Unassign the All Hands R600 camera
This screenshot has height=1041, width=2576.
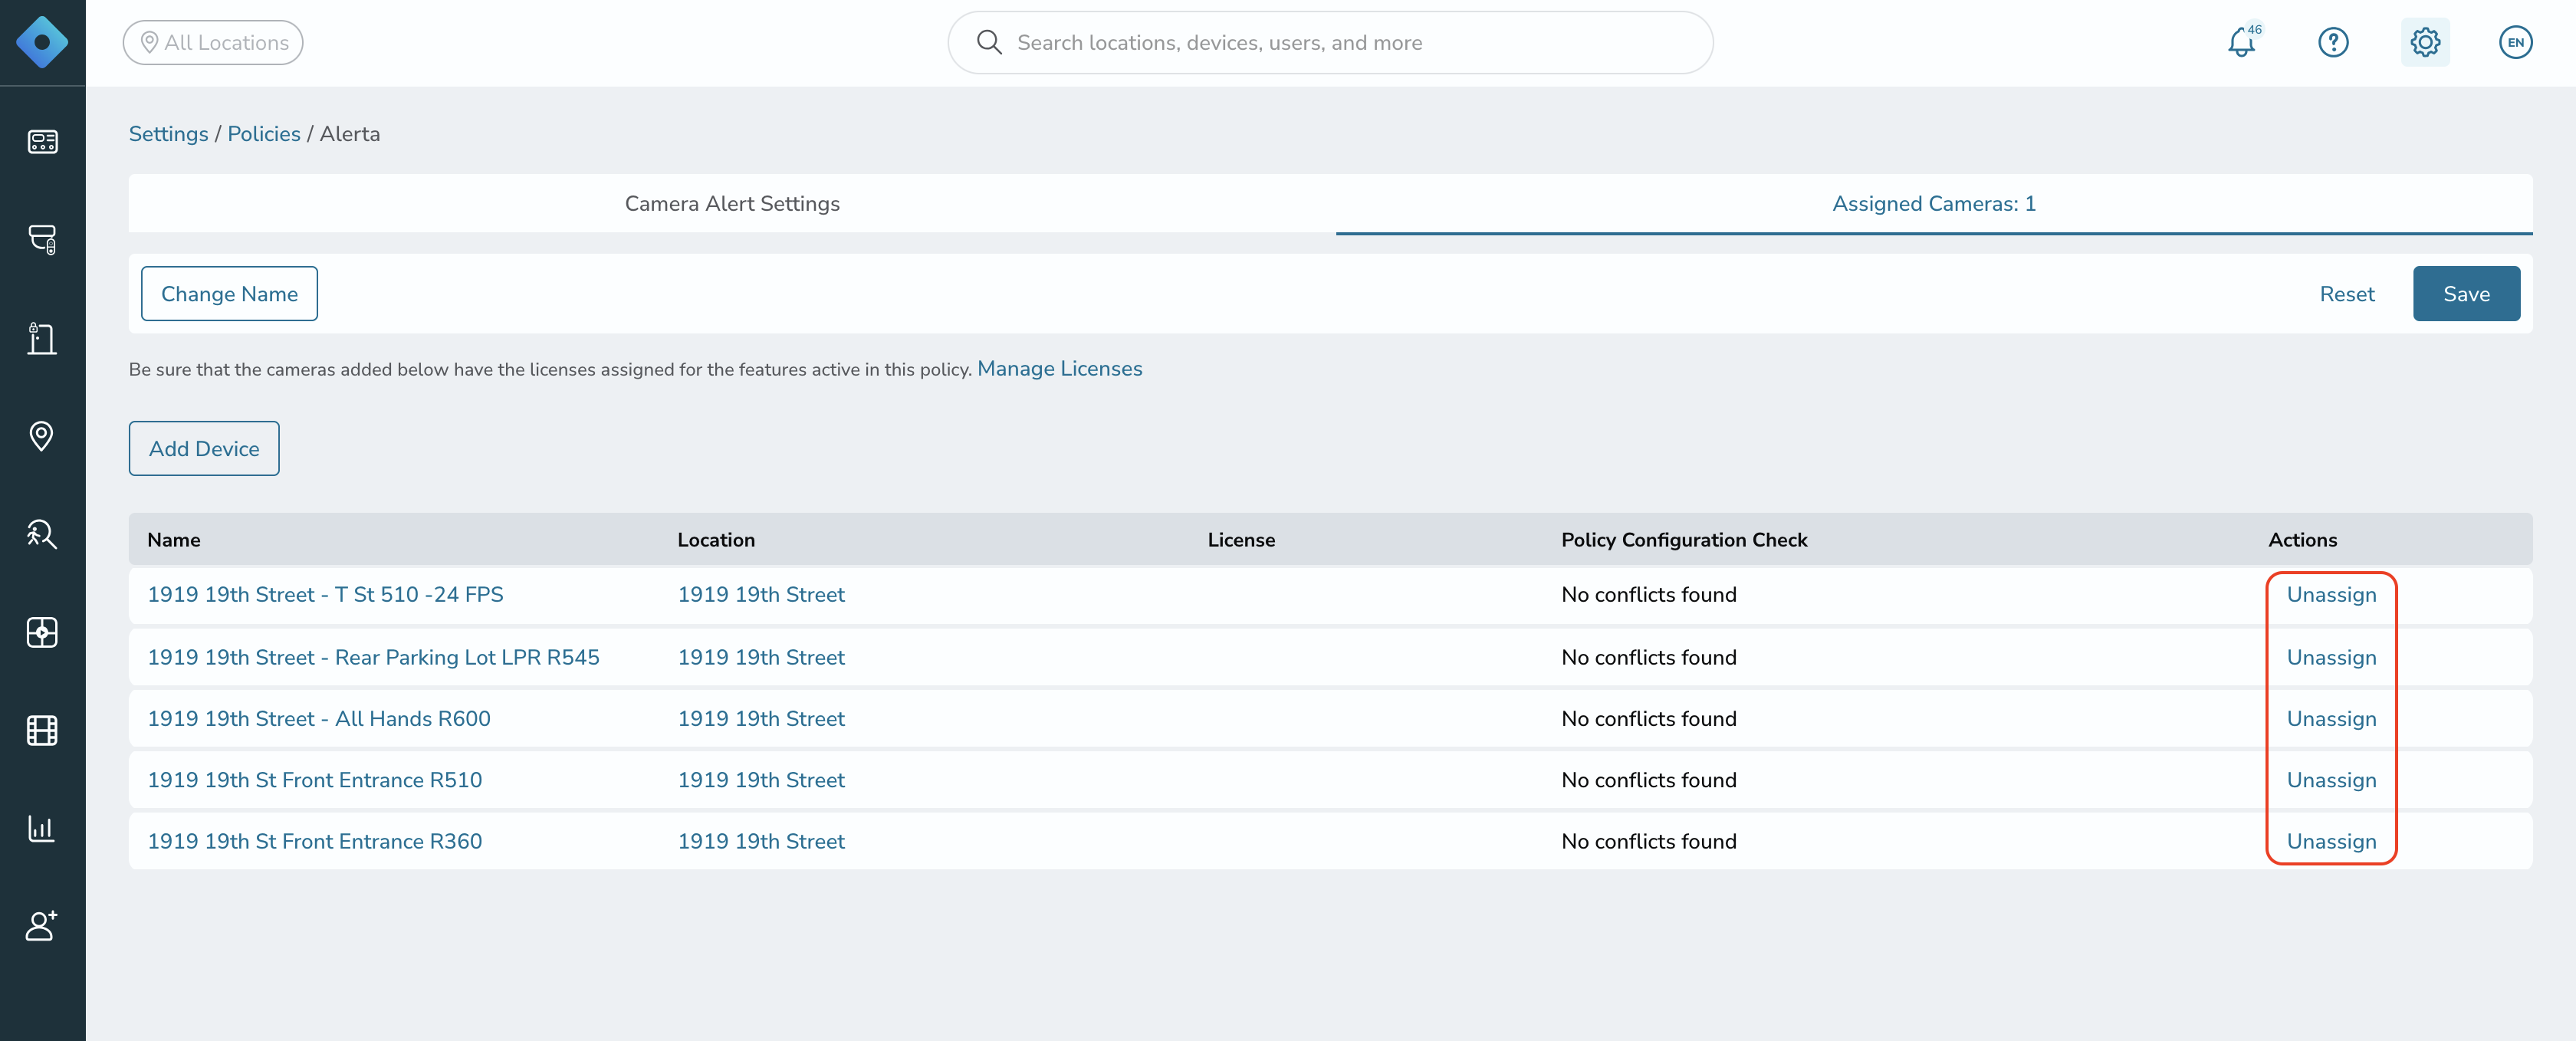[x=2331, y=719]
